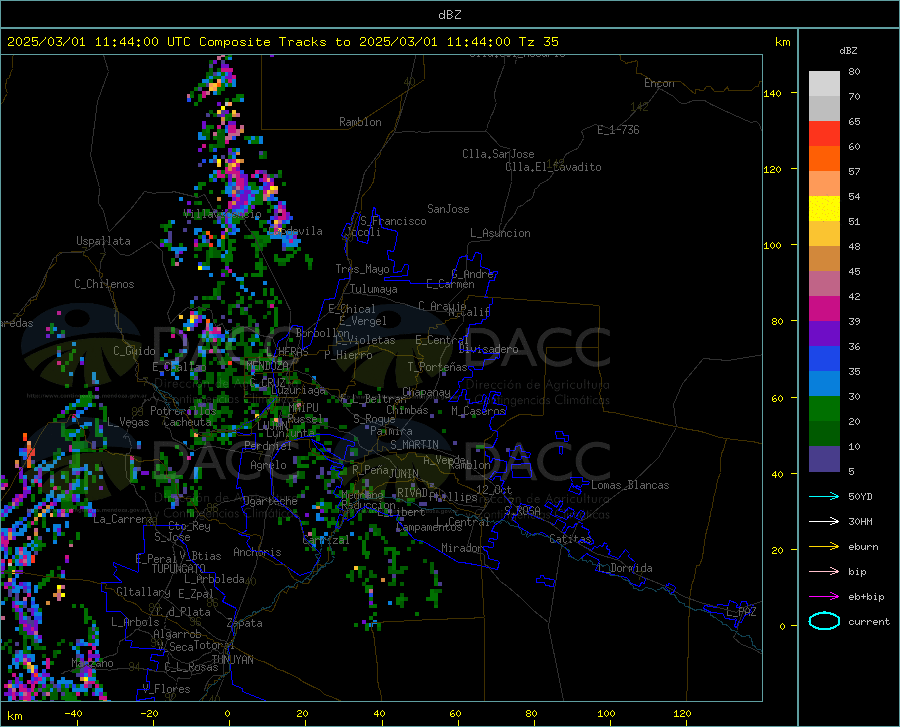Click the 'Mirador' label on the map

pyautogui.click(x=462, y=548)
